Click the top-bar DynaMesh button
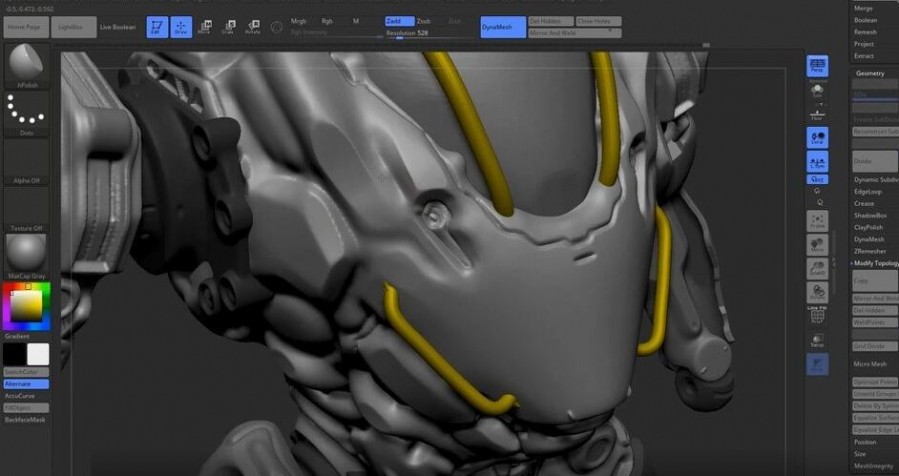This screenshot has width=899, height=476. [503, 27]
